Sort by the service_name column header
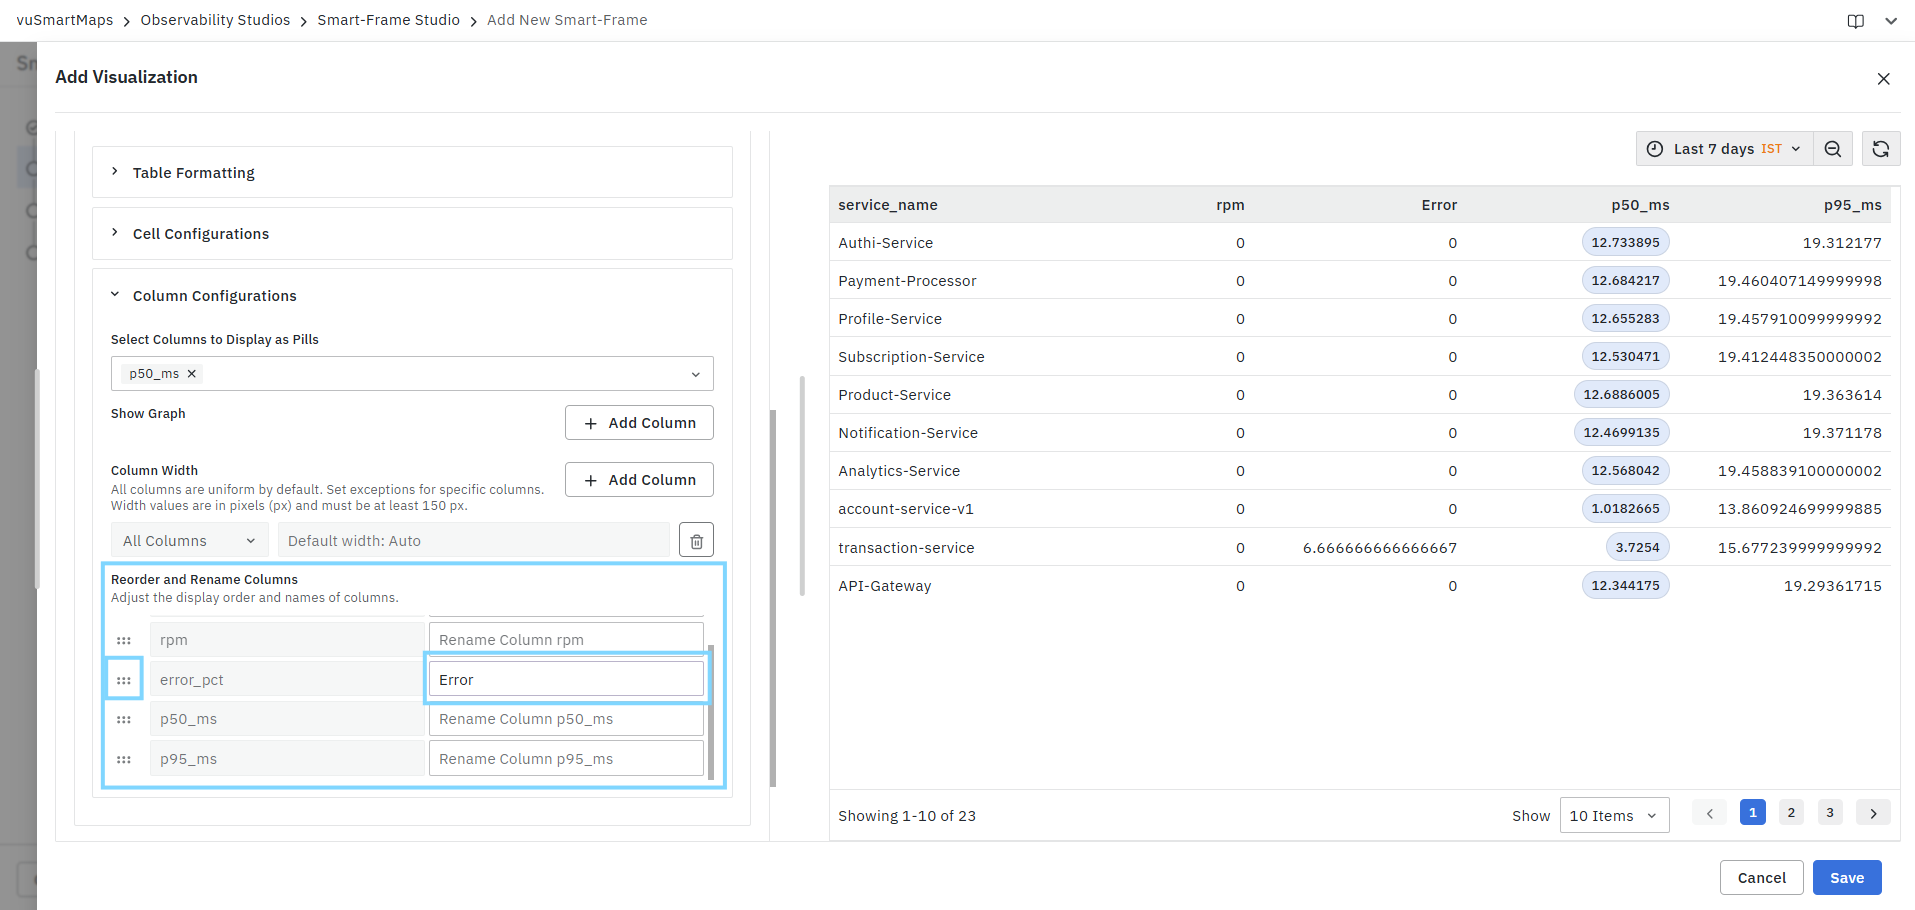 click(x=888, y=205)
